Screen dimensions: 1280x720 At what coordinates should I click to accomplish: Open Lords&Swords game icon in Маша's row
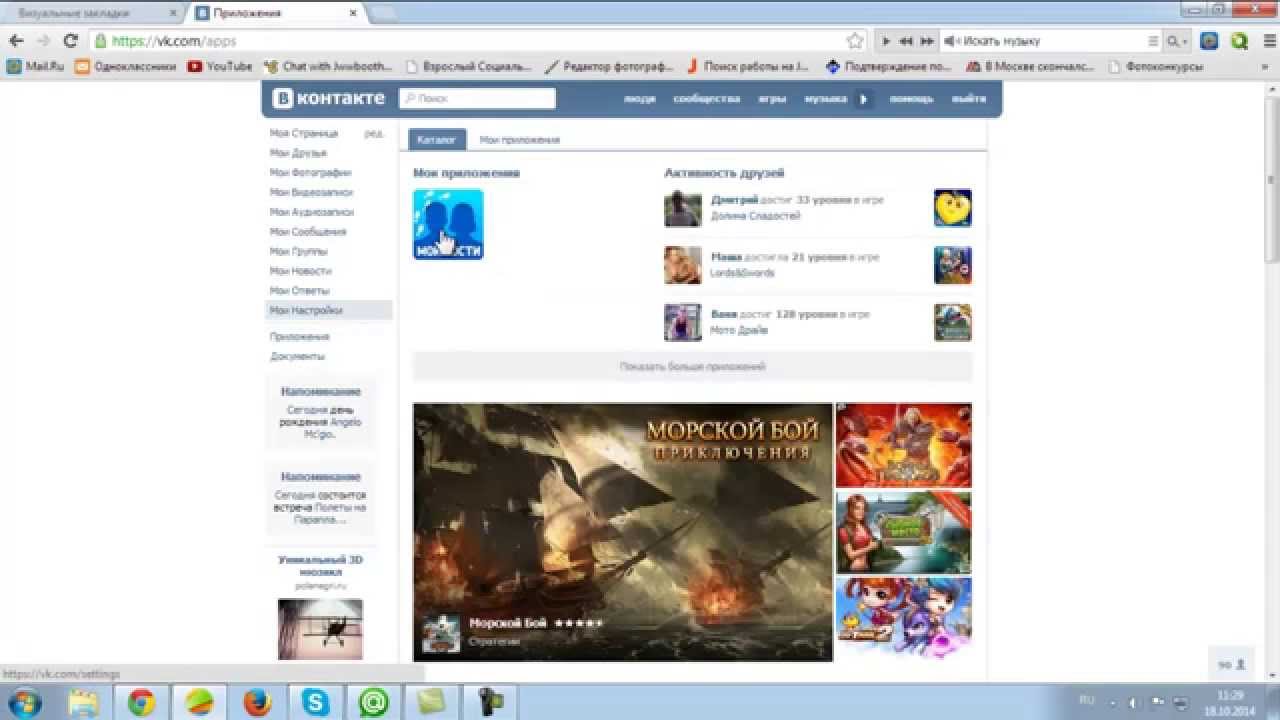coord(953,265)
